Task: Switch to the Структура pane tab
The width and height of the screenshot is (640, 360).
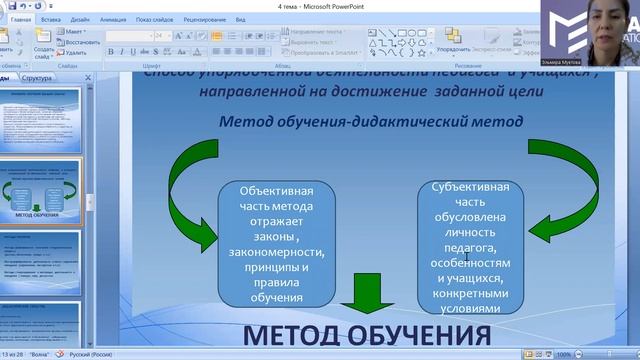Action: (x=37, y=78)
